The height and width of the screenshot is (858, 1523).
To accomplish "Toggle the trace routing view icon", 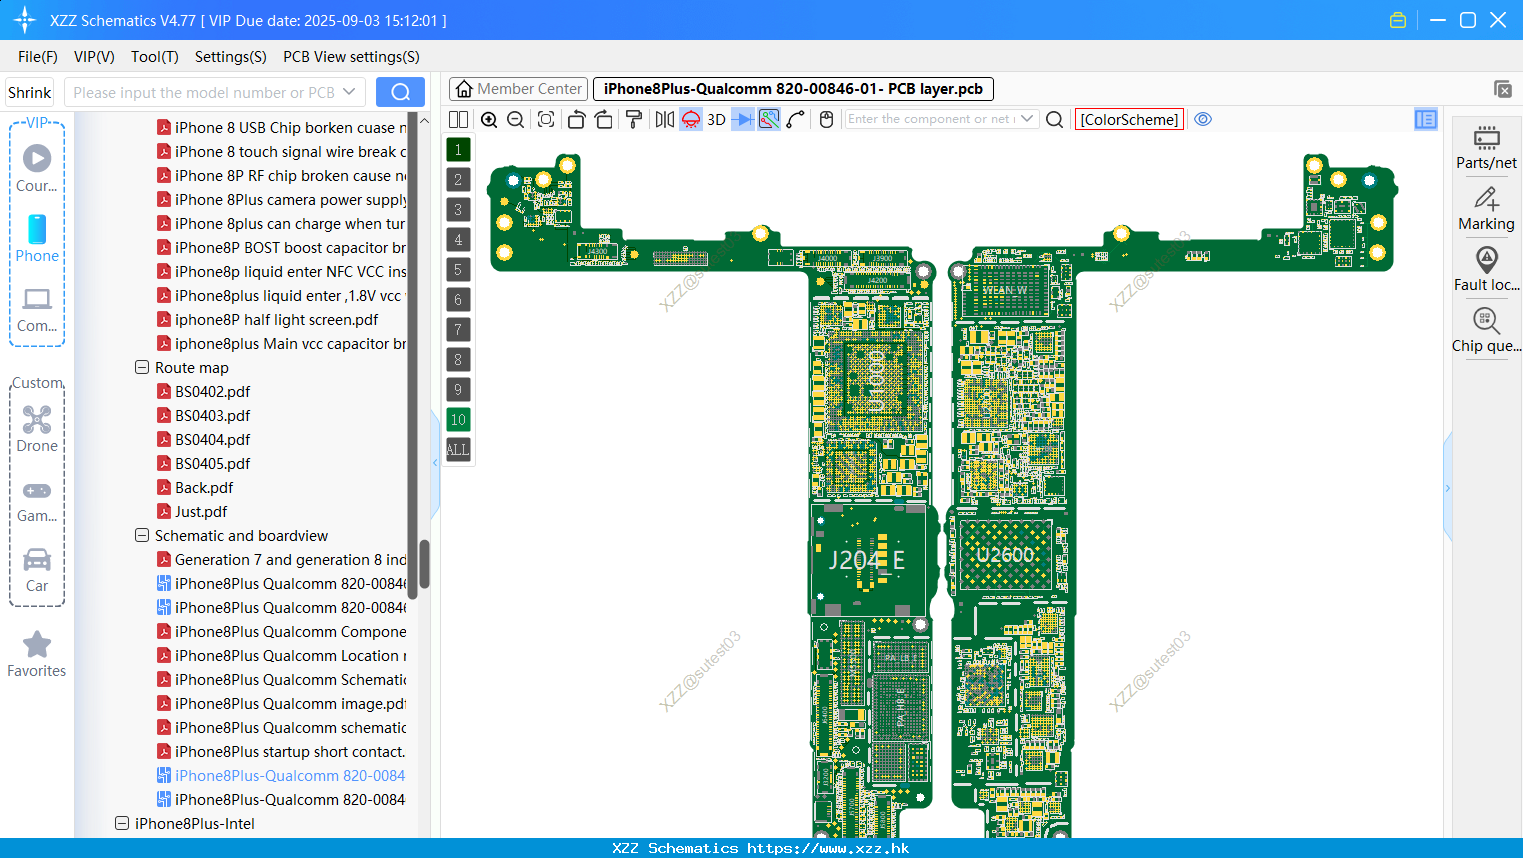I will point(769,119).
